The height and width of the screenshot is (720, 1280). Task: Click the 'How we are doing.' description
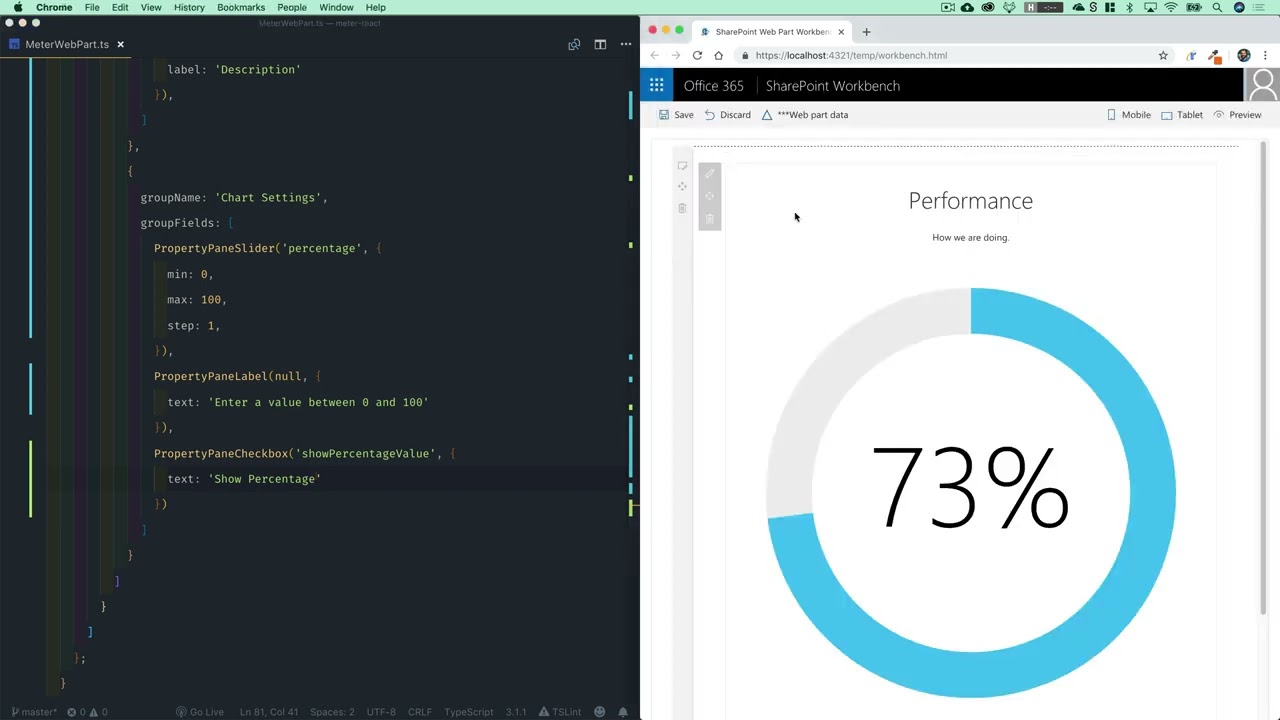(970, 238)
